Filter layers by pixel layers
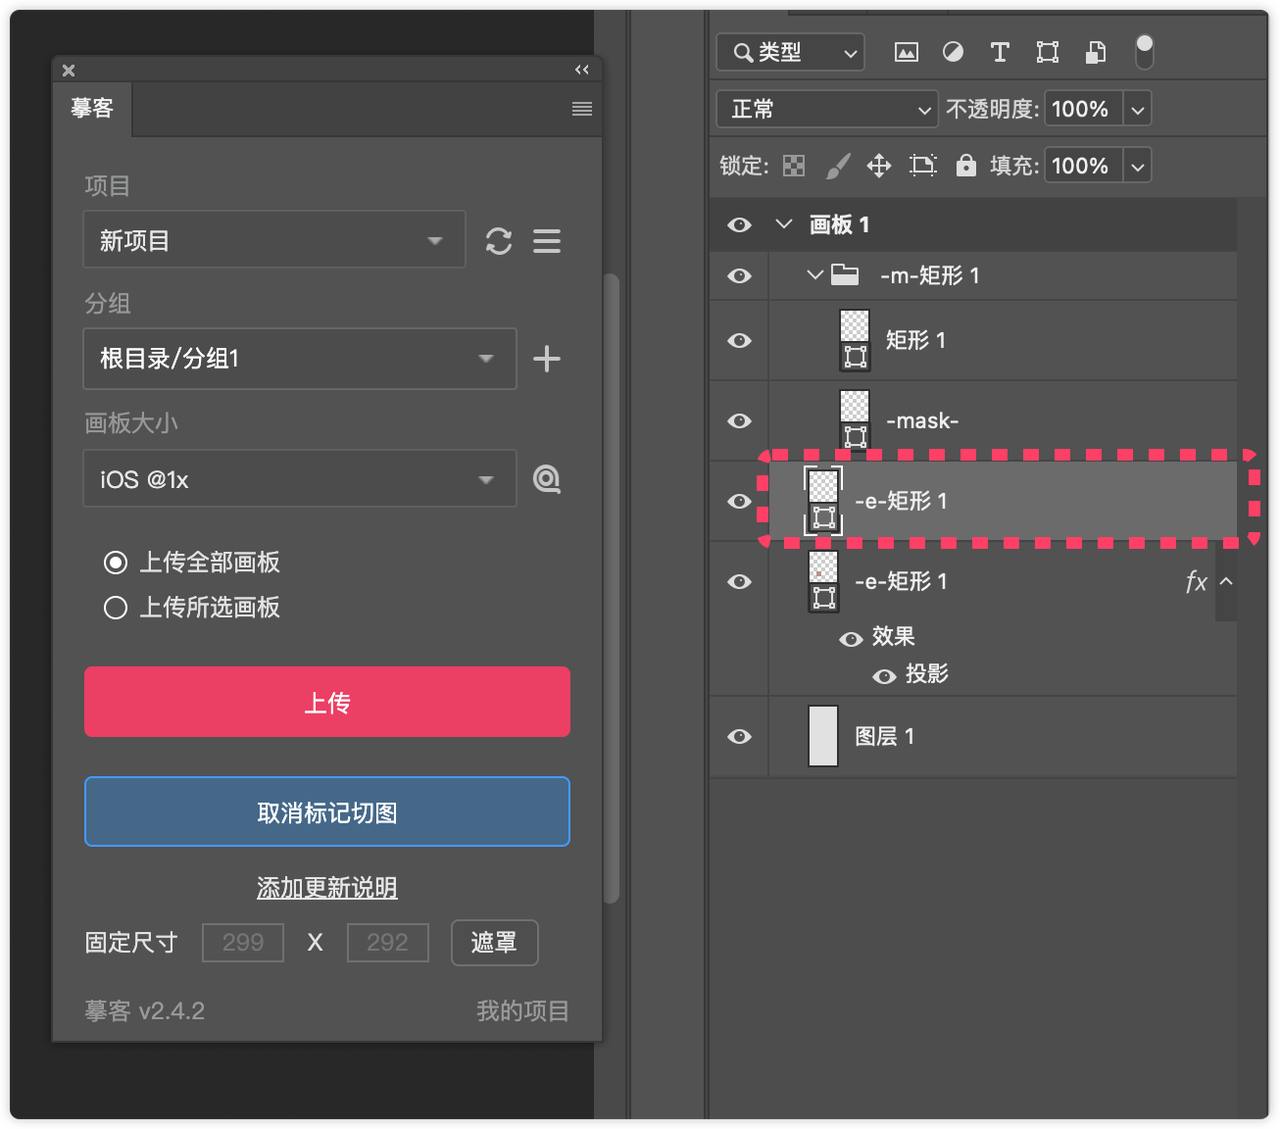 [x=906, y=52]
